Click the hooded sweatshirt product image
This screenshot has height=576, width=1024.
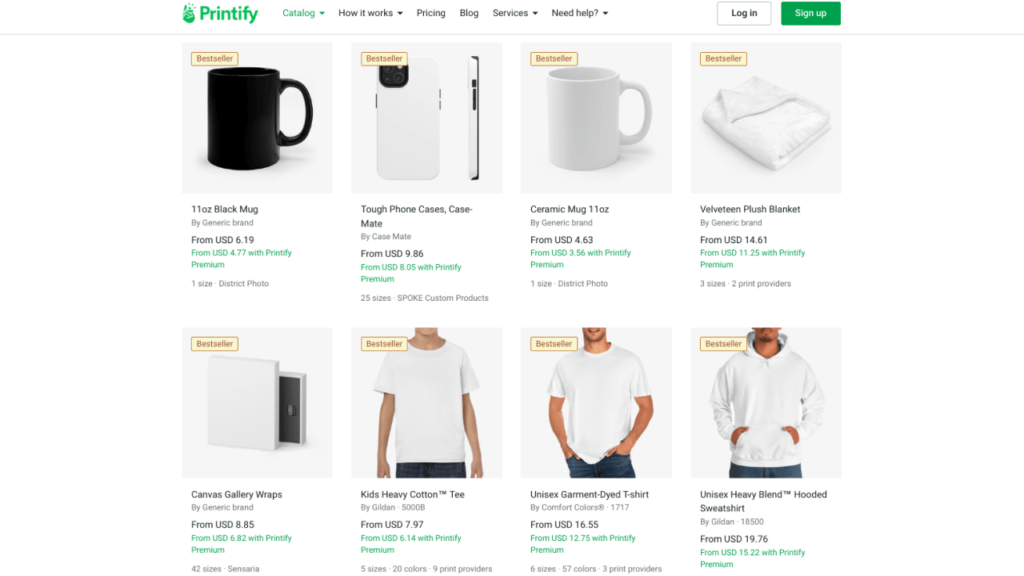[x=766, y=402]
